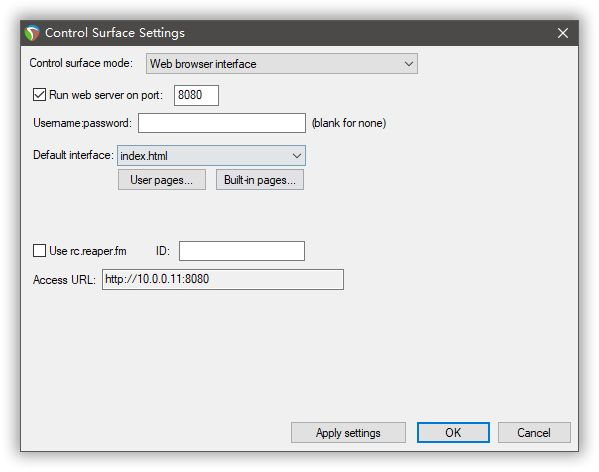Click the ID text field
The width and height of the screenshot is (599, 472).
(242, 251)
